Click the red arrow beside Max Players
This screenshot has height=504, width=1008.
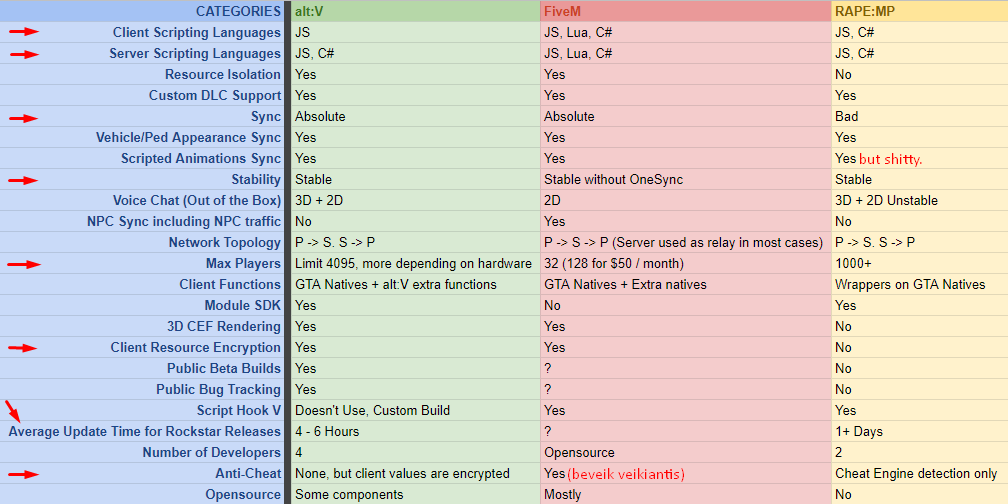pyautogui.click(x=24, y=264)
